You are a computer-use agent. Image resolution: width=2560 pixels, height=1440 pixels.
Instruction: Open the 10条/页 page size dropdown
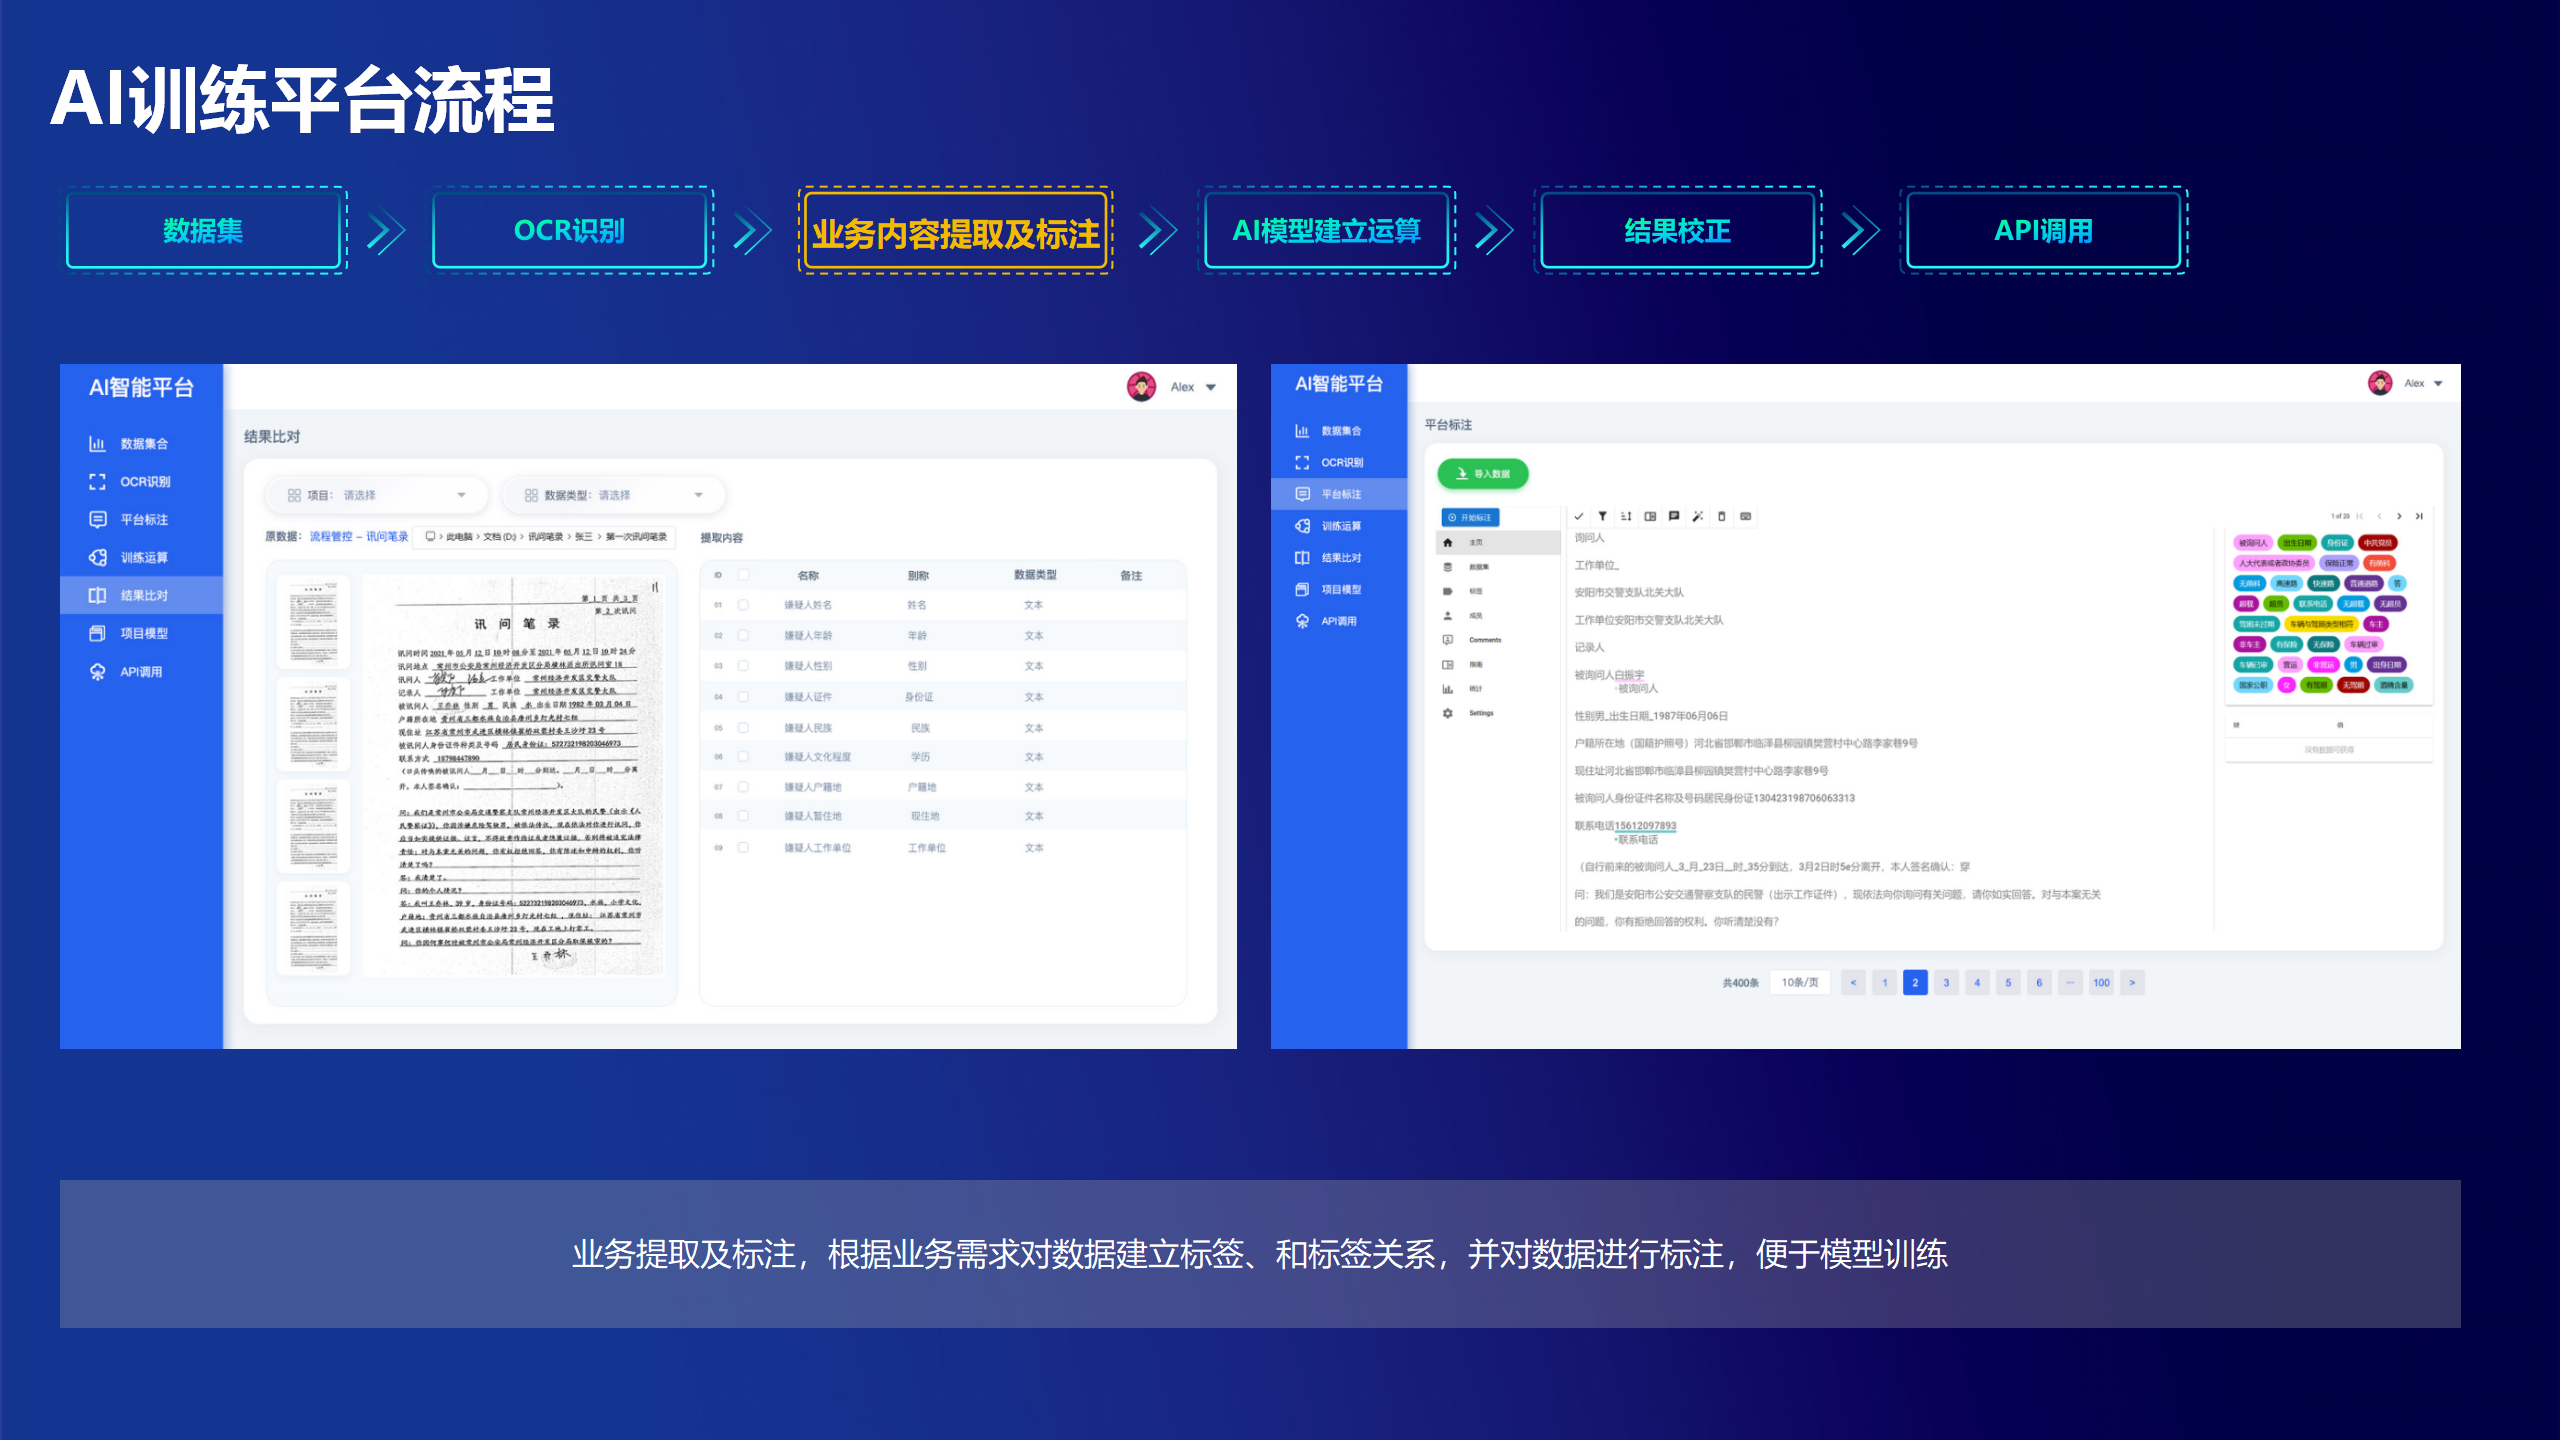(1799, 982)
